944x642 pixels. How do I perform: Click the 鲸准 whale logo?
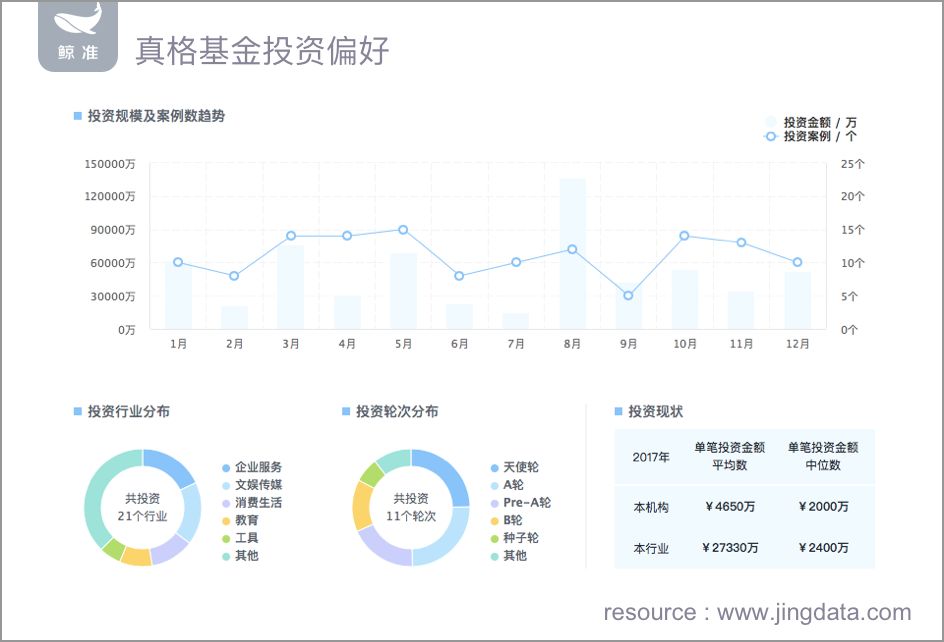[x=78, y=36]
